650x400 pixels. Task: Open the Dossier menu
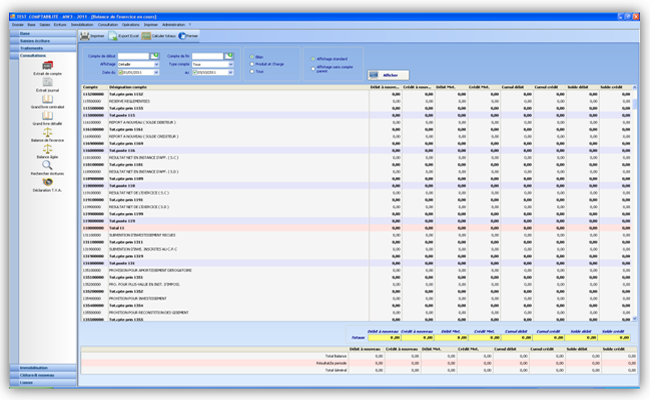click(x=18, y=25)
